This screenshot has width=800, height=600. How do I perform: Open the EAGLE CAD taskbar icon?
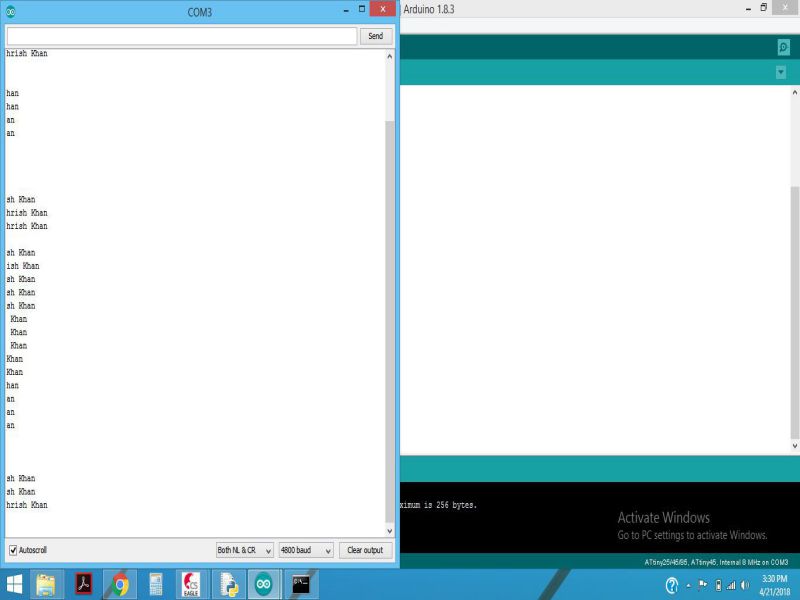click(x=191, y=584)
